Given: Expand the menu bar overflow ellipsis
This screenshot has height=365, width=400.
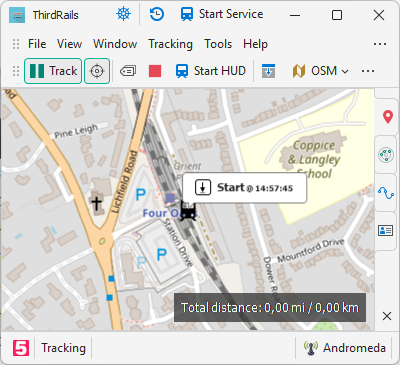Looking at the screenshot, I should 380,44.
